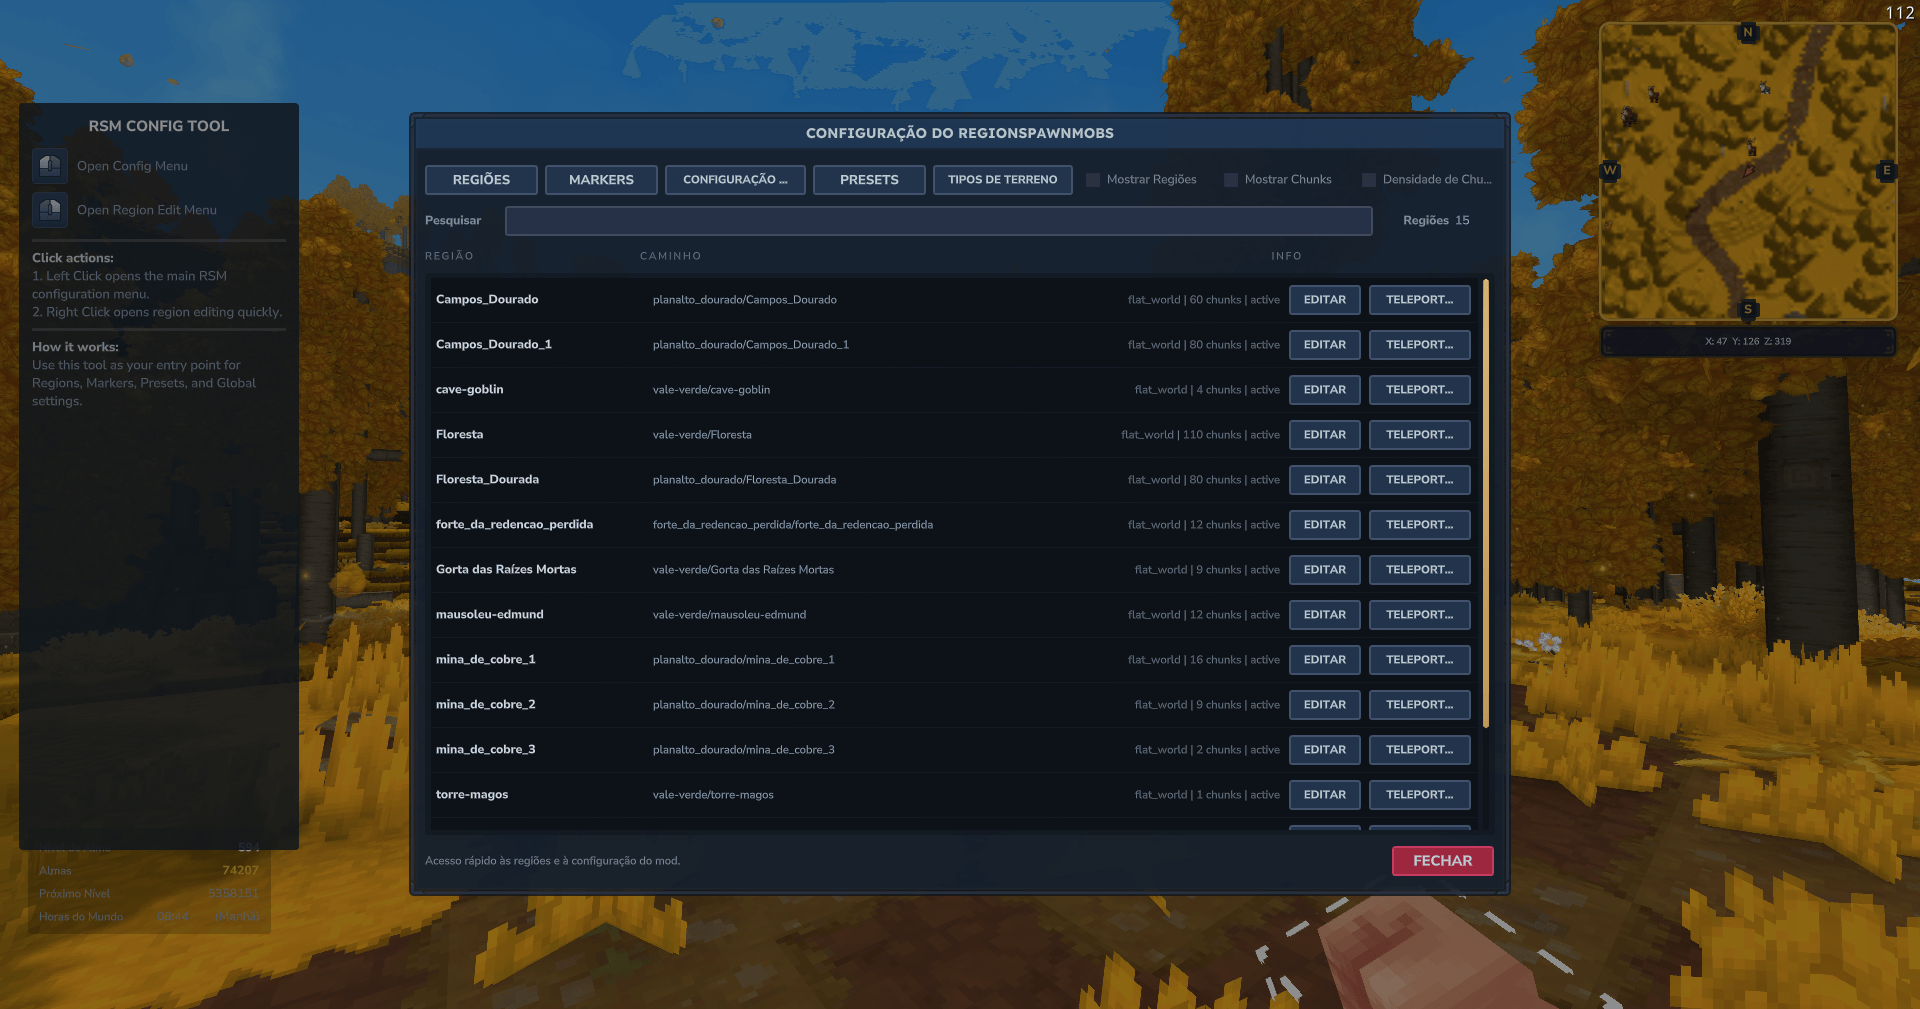Image resolution: width=1920 pixels, height=1009 pixels.
Task: Click the INFO column header
Action: 1286,256
